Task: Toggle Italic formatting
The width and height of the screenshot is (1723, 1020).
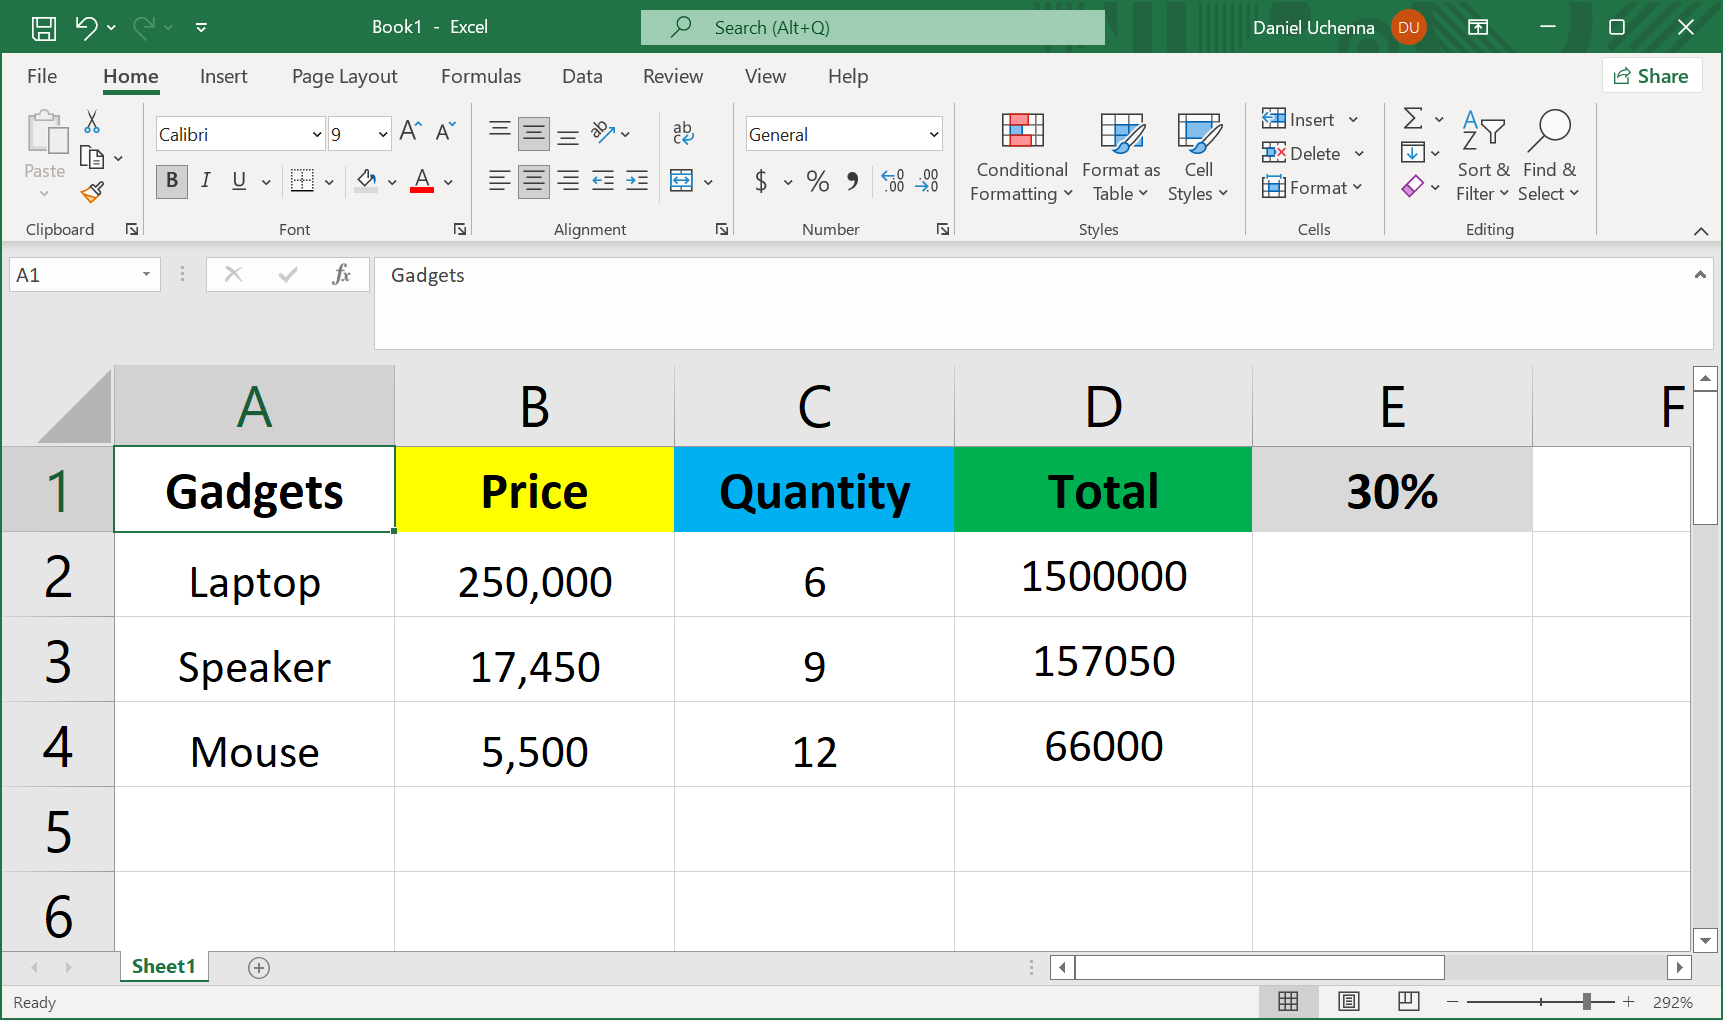Action: tap(206, 181)
